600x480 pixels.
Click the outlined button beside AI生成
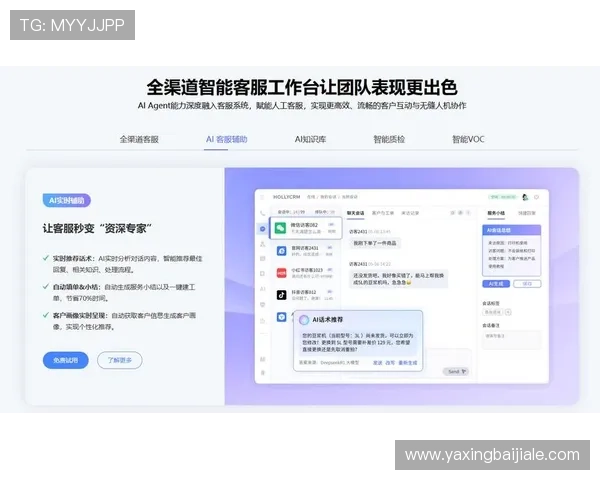click(x=527, y=284)
